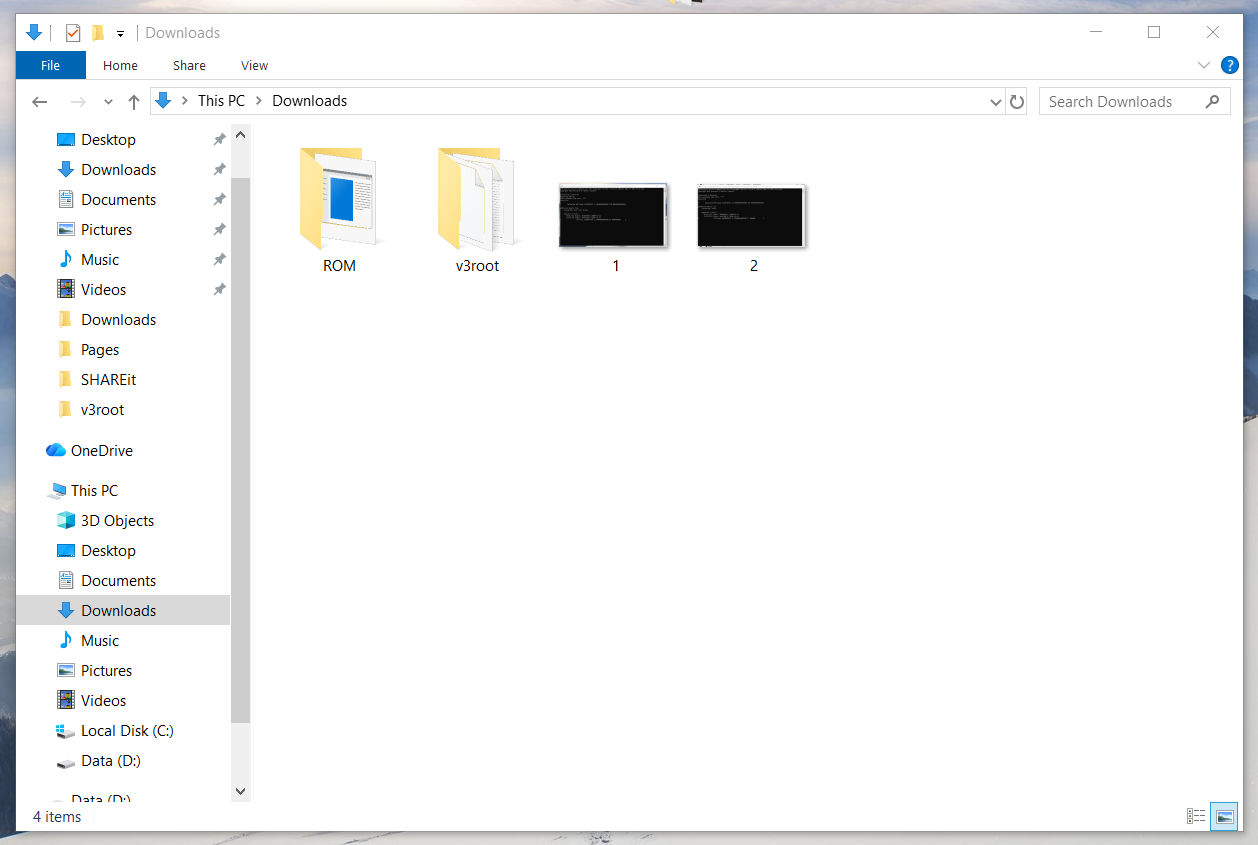Open the Customize Quick Access Toolbar dropdown
This screenshot has height=845, width=1258.
(x=120, y=33)
